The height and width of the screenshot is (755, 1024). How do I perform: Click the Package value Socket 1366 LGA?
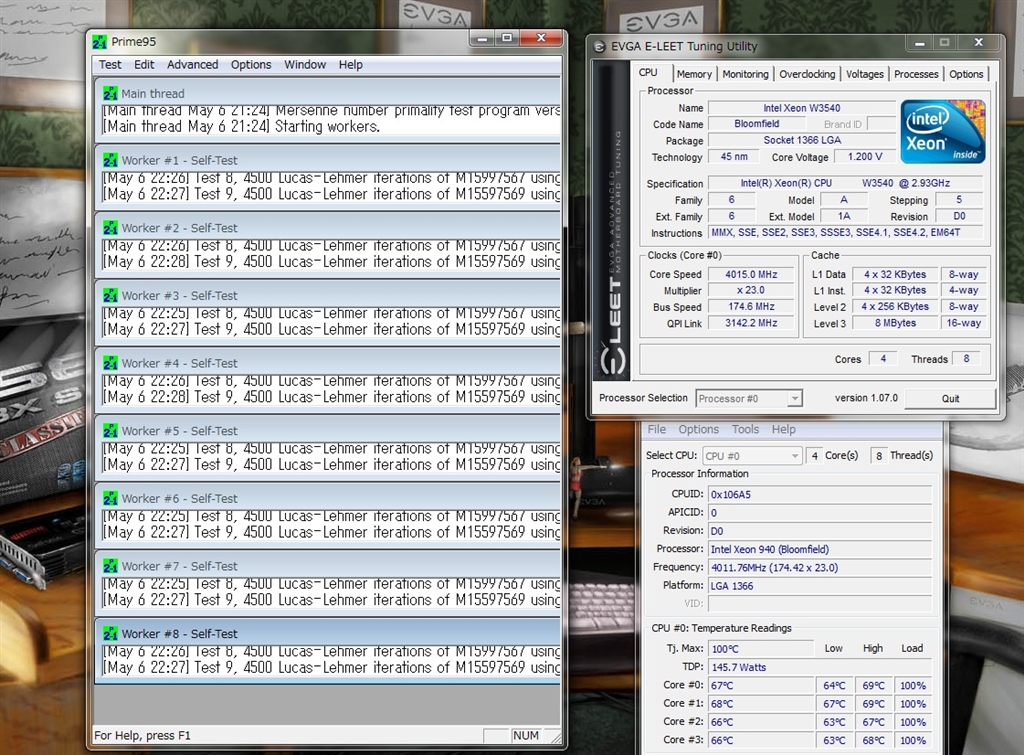(802, 140)
